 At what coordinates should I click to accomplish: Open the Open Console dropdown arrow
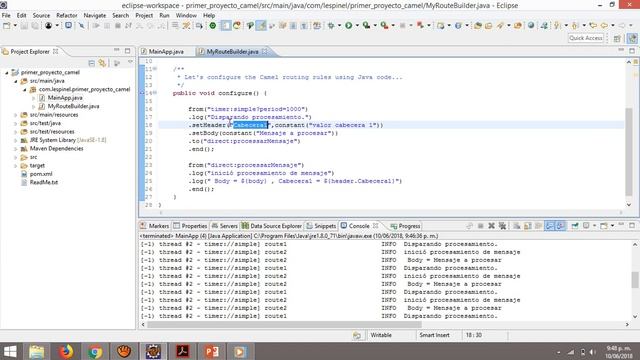click(x=612, y=226)
